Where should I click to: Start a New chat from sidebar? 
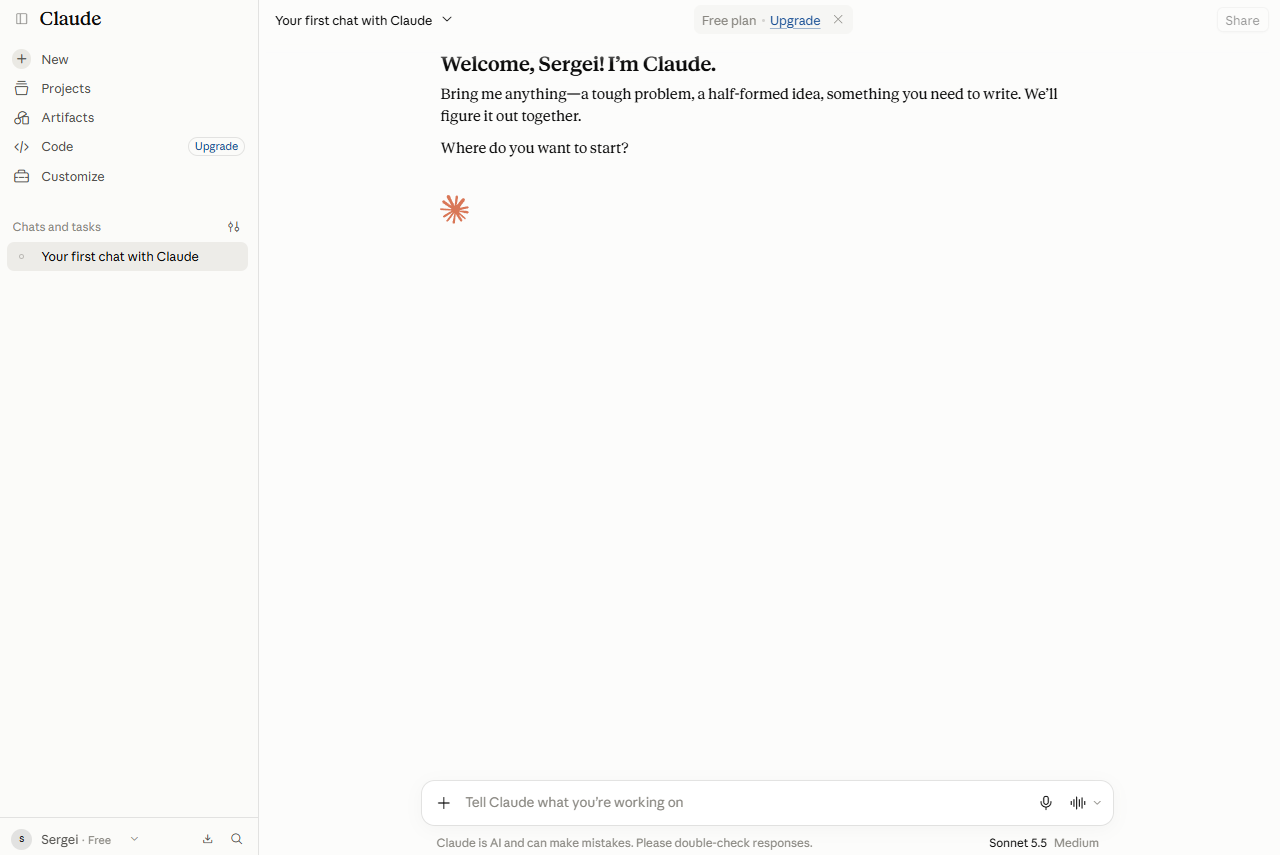[127, 59]
